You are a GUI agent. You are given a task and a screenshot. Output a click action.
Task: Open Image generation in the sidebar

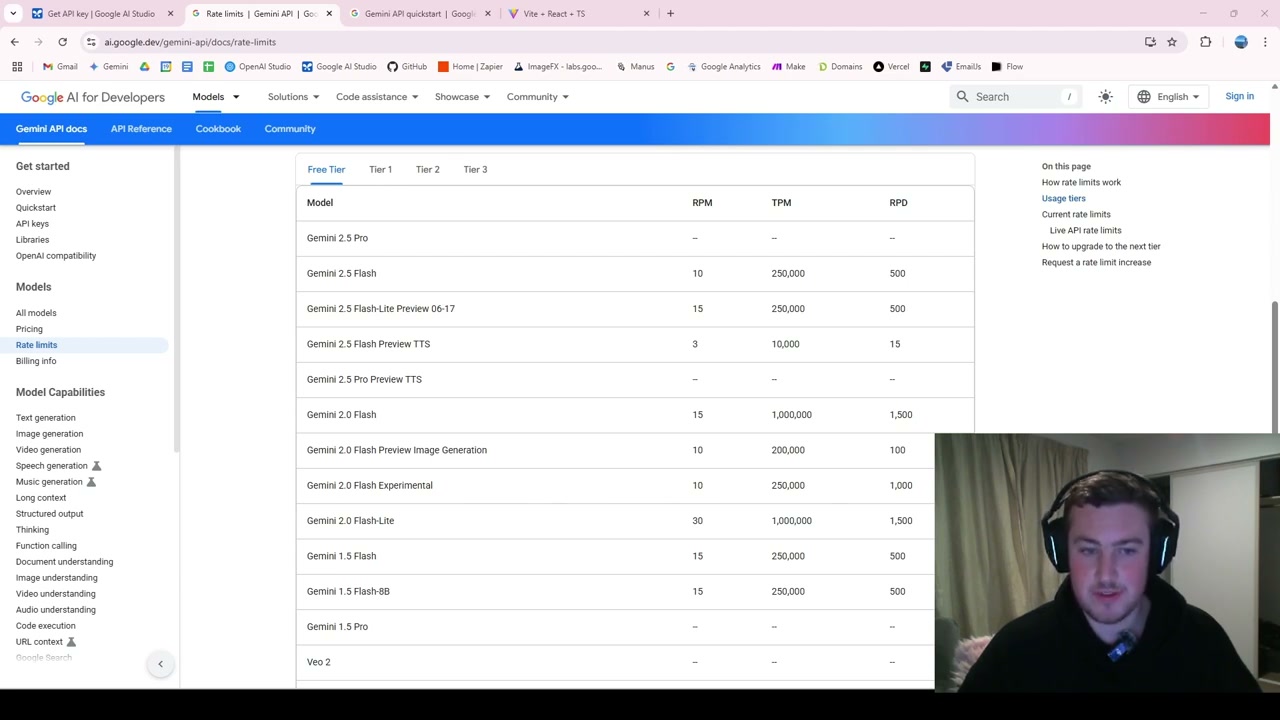49,434
